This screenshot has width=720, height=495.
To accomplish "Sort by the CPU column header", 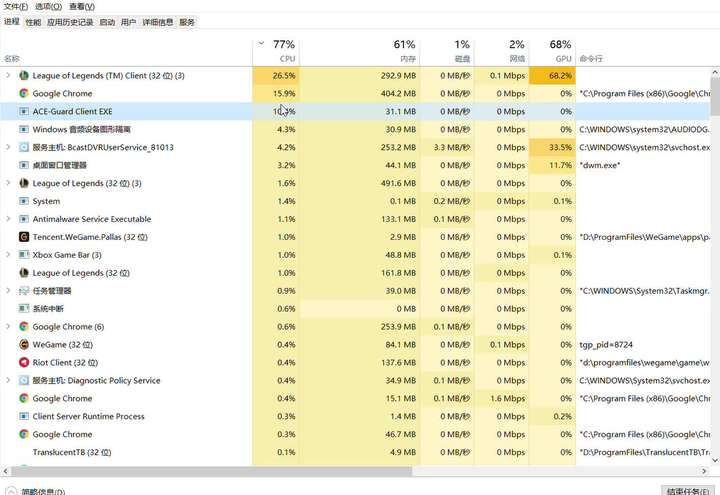I will point(276,51).
